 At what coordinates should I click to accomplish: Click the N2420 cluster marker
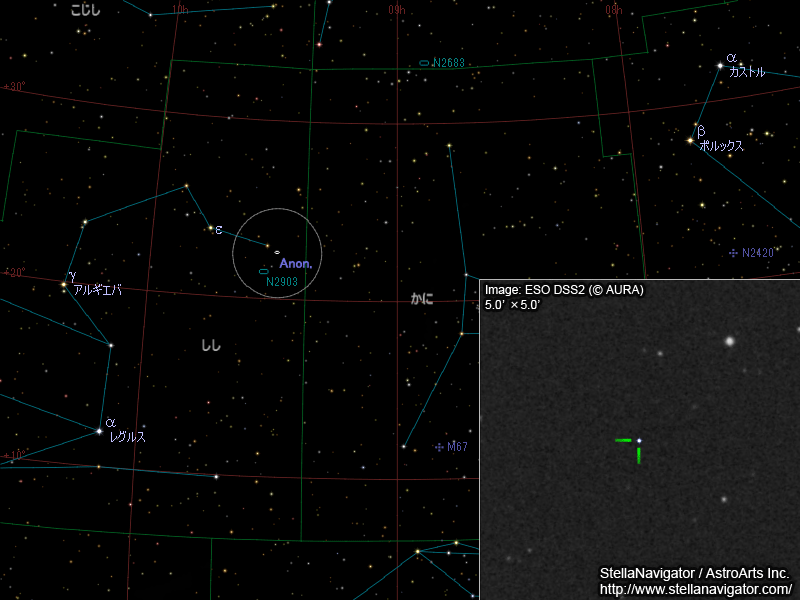pyautogui.click(x=734, y=253)
